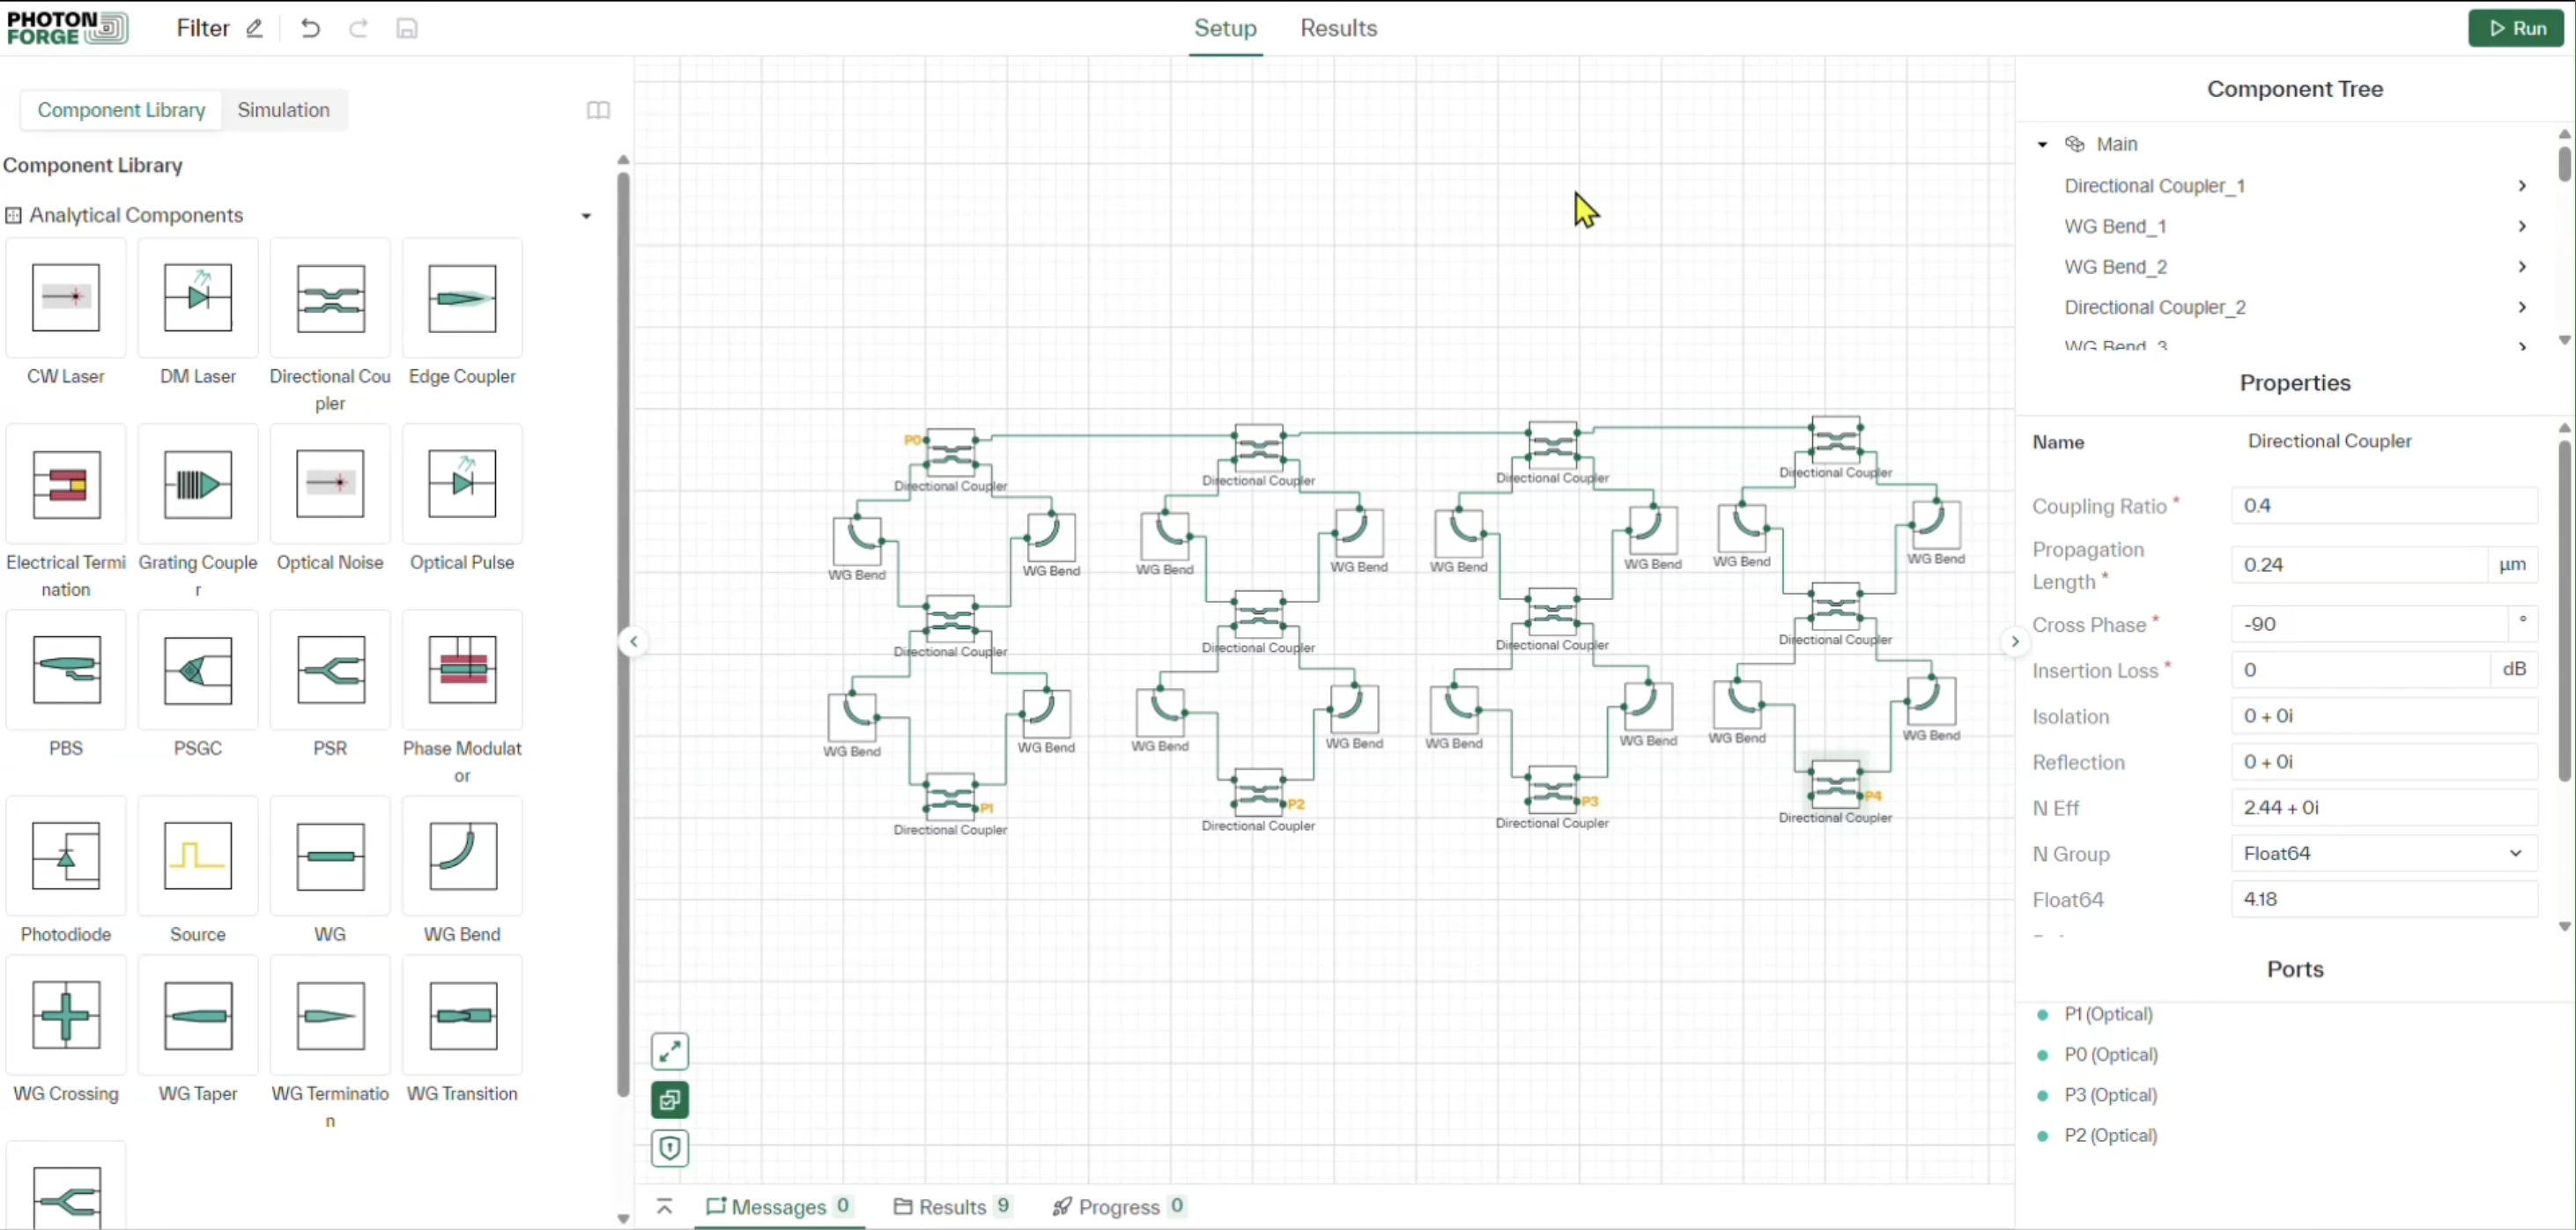Open the Results tab at the top
This screenshot has width=2576, height=1230.
tap(1338, 28)
